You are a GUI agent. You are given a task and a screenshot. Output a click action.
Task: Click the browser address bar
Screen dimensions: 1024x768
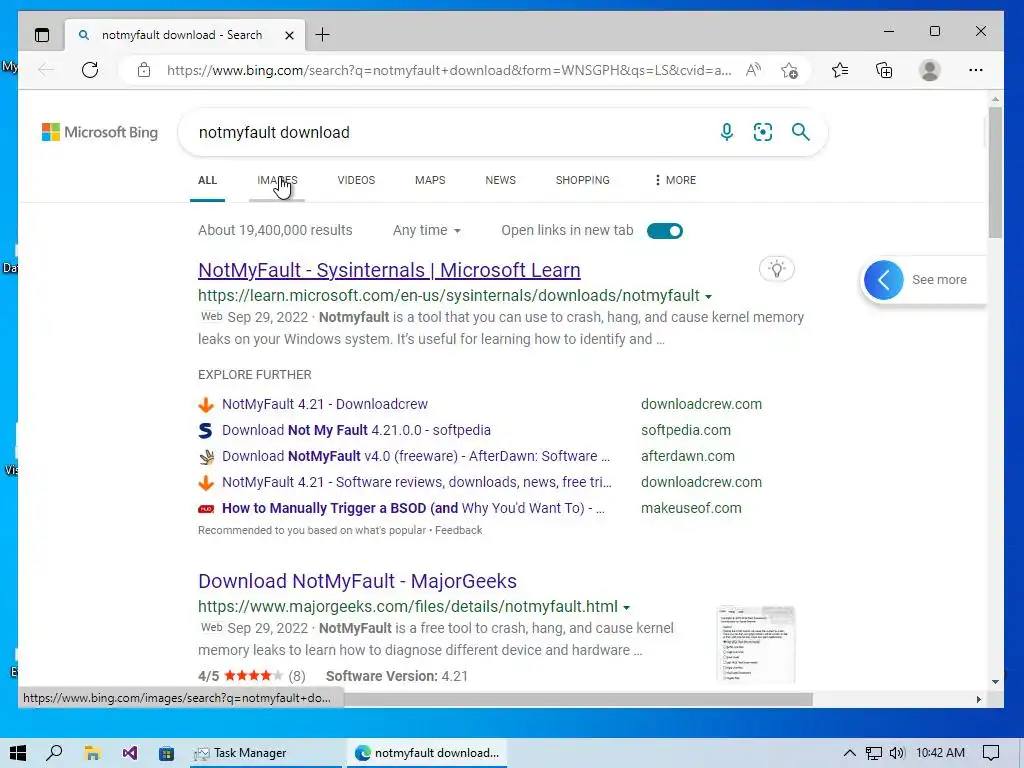tap(448, 70)
